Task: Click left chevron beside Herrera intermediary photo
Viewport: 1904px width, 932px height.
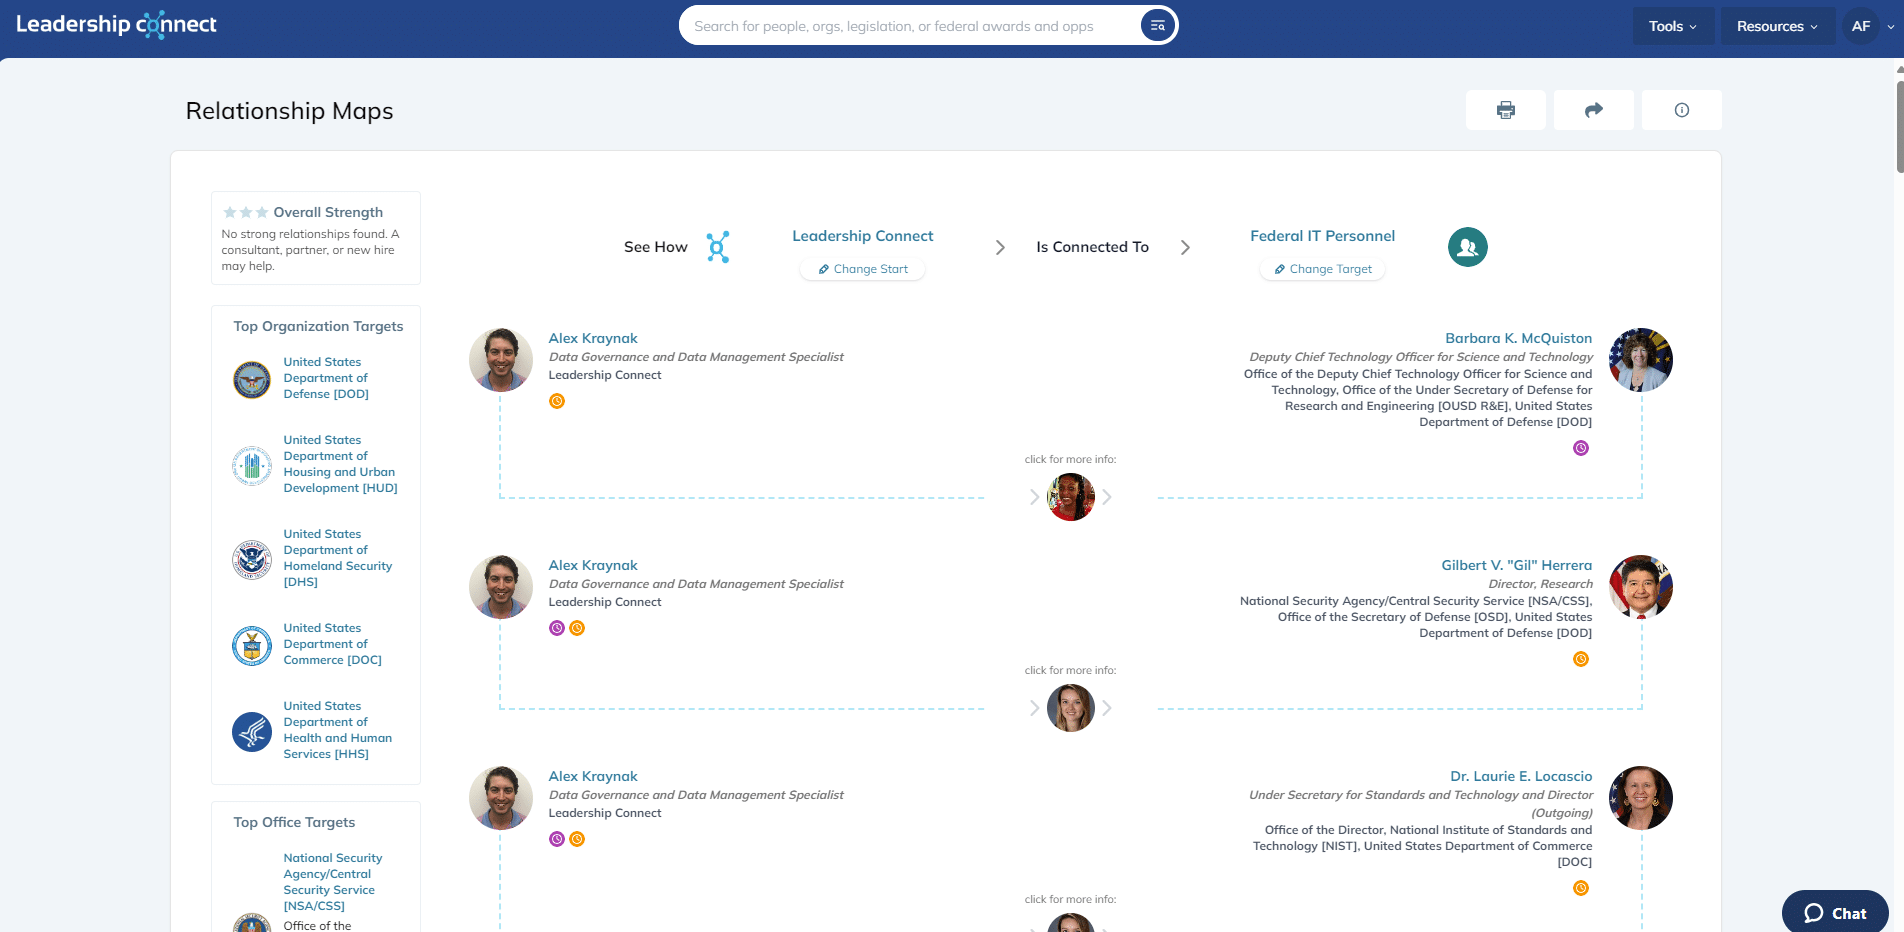Action: tap(1034, 708)
